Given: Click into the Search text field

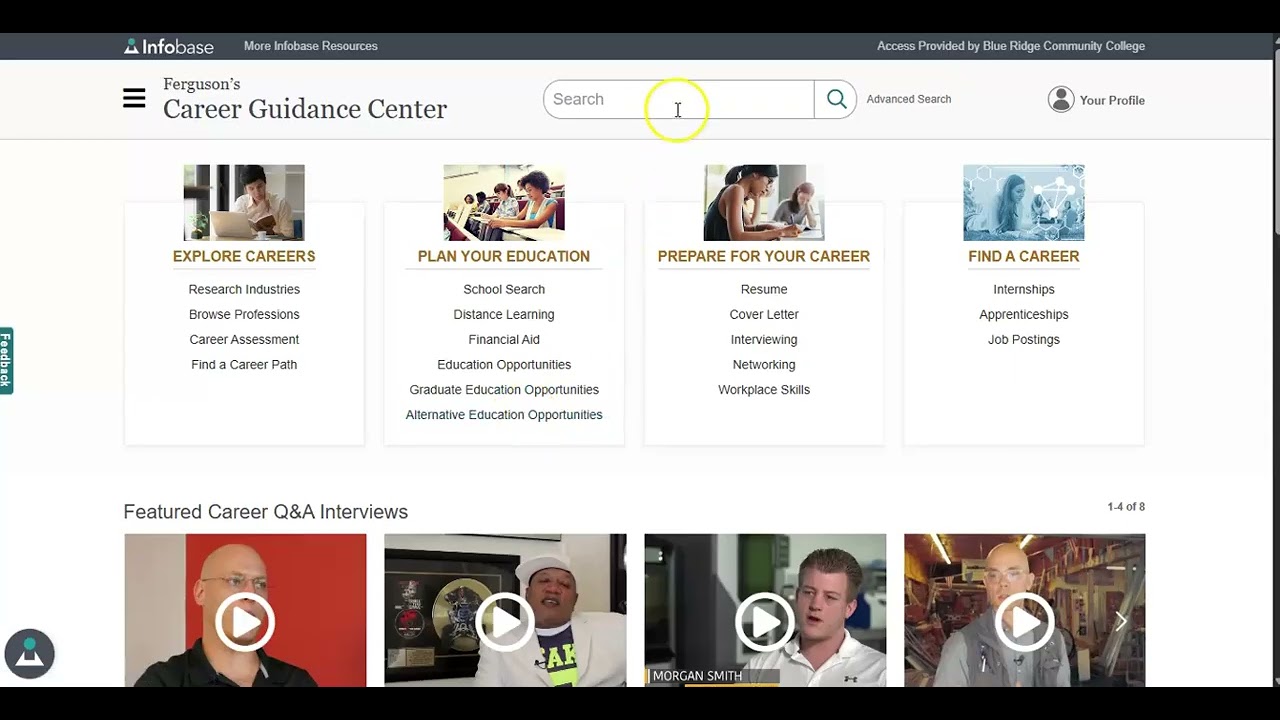Looking at the screenshot, I should pos(679,99).
